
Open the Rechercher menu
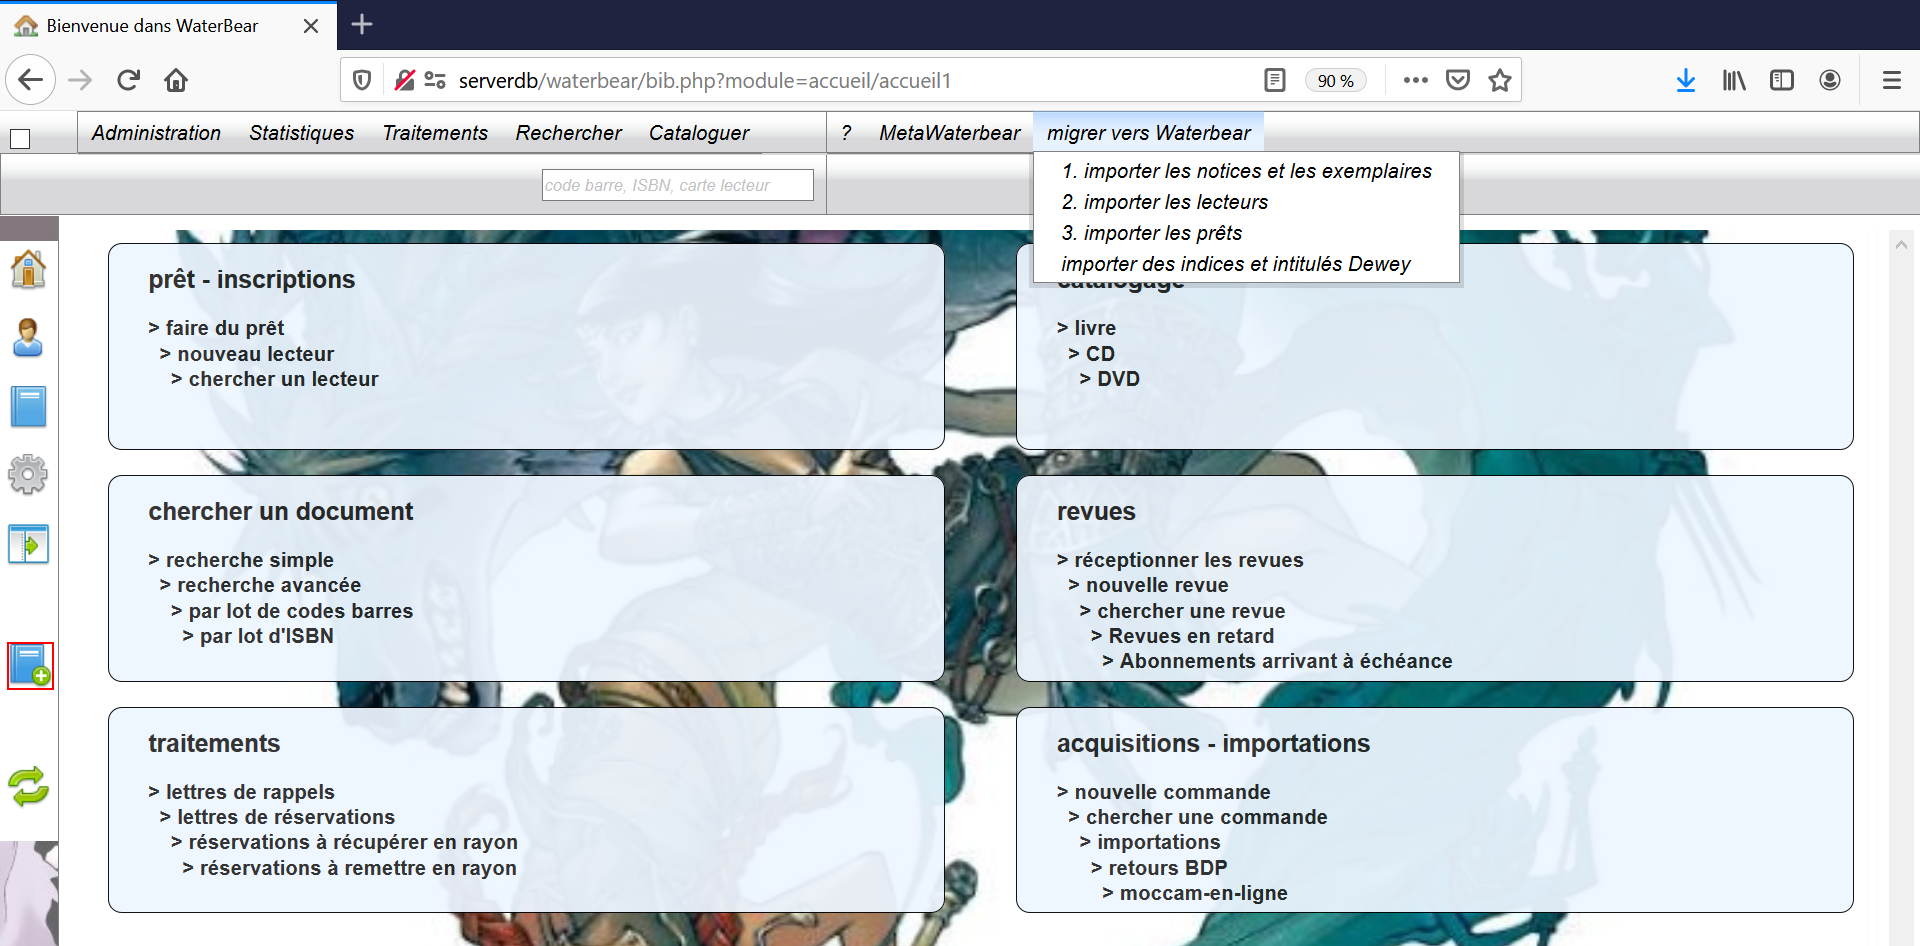[x=568, y=133]
